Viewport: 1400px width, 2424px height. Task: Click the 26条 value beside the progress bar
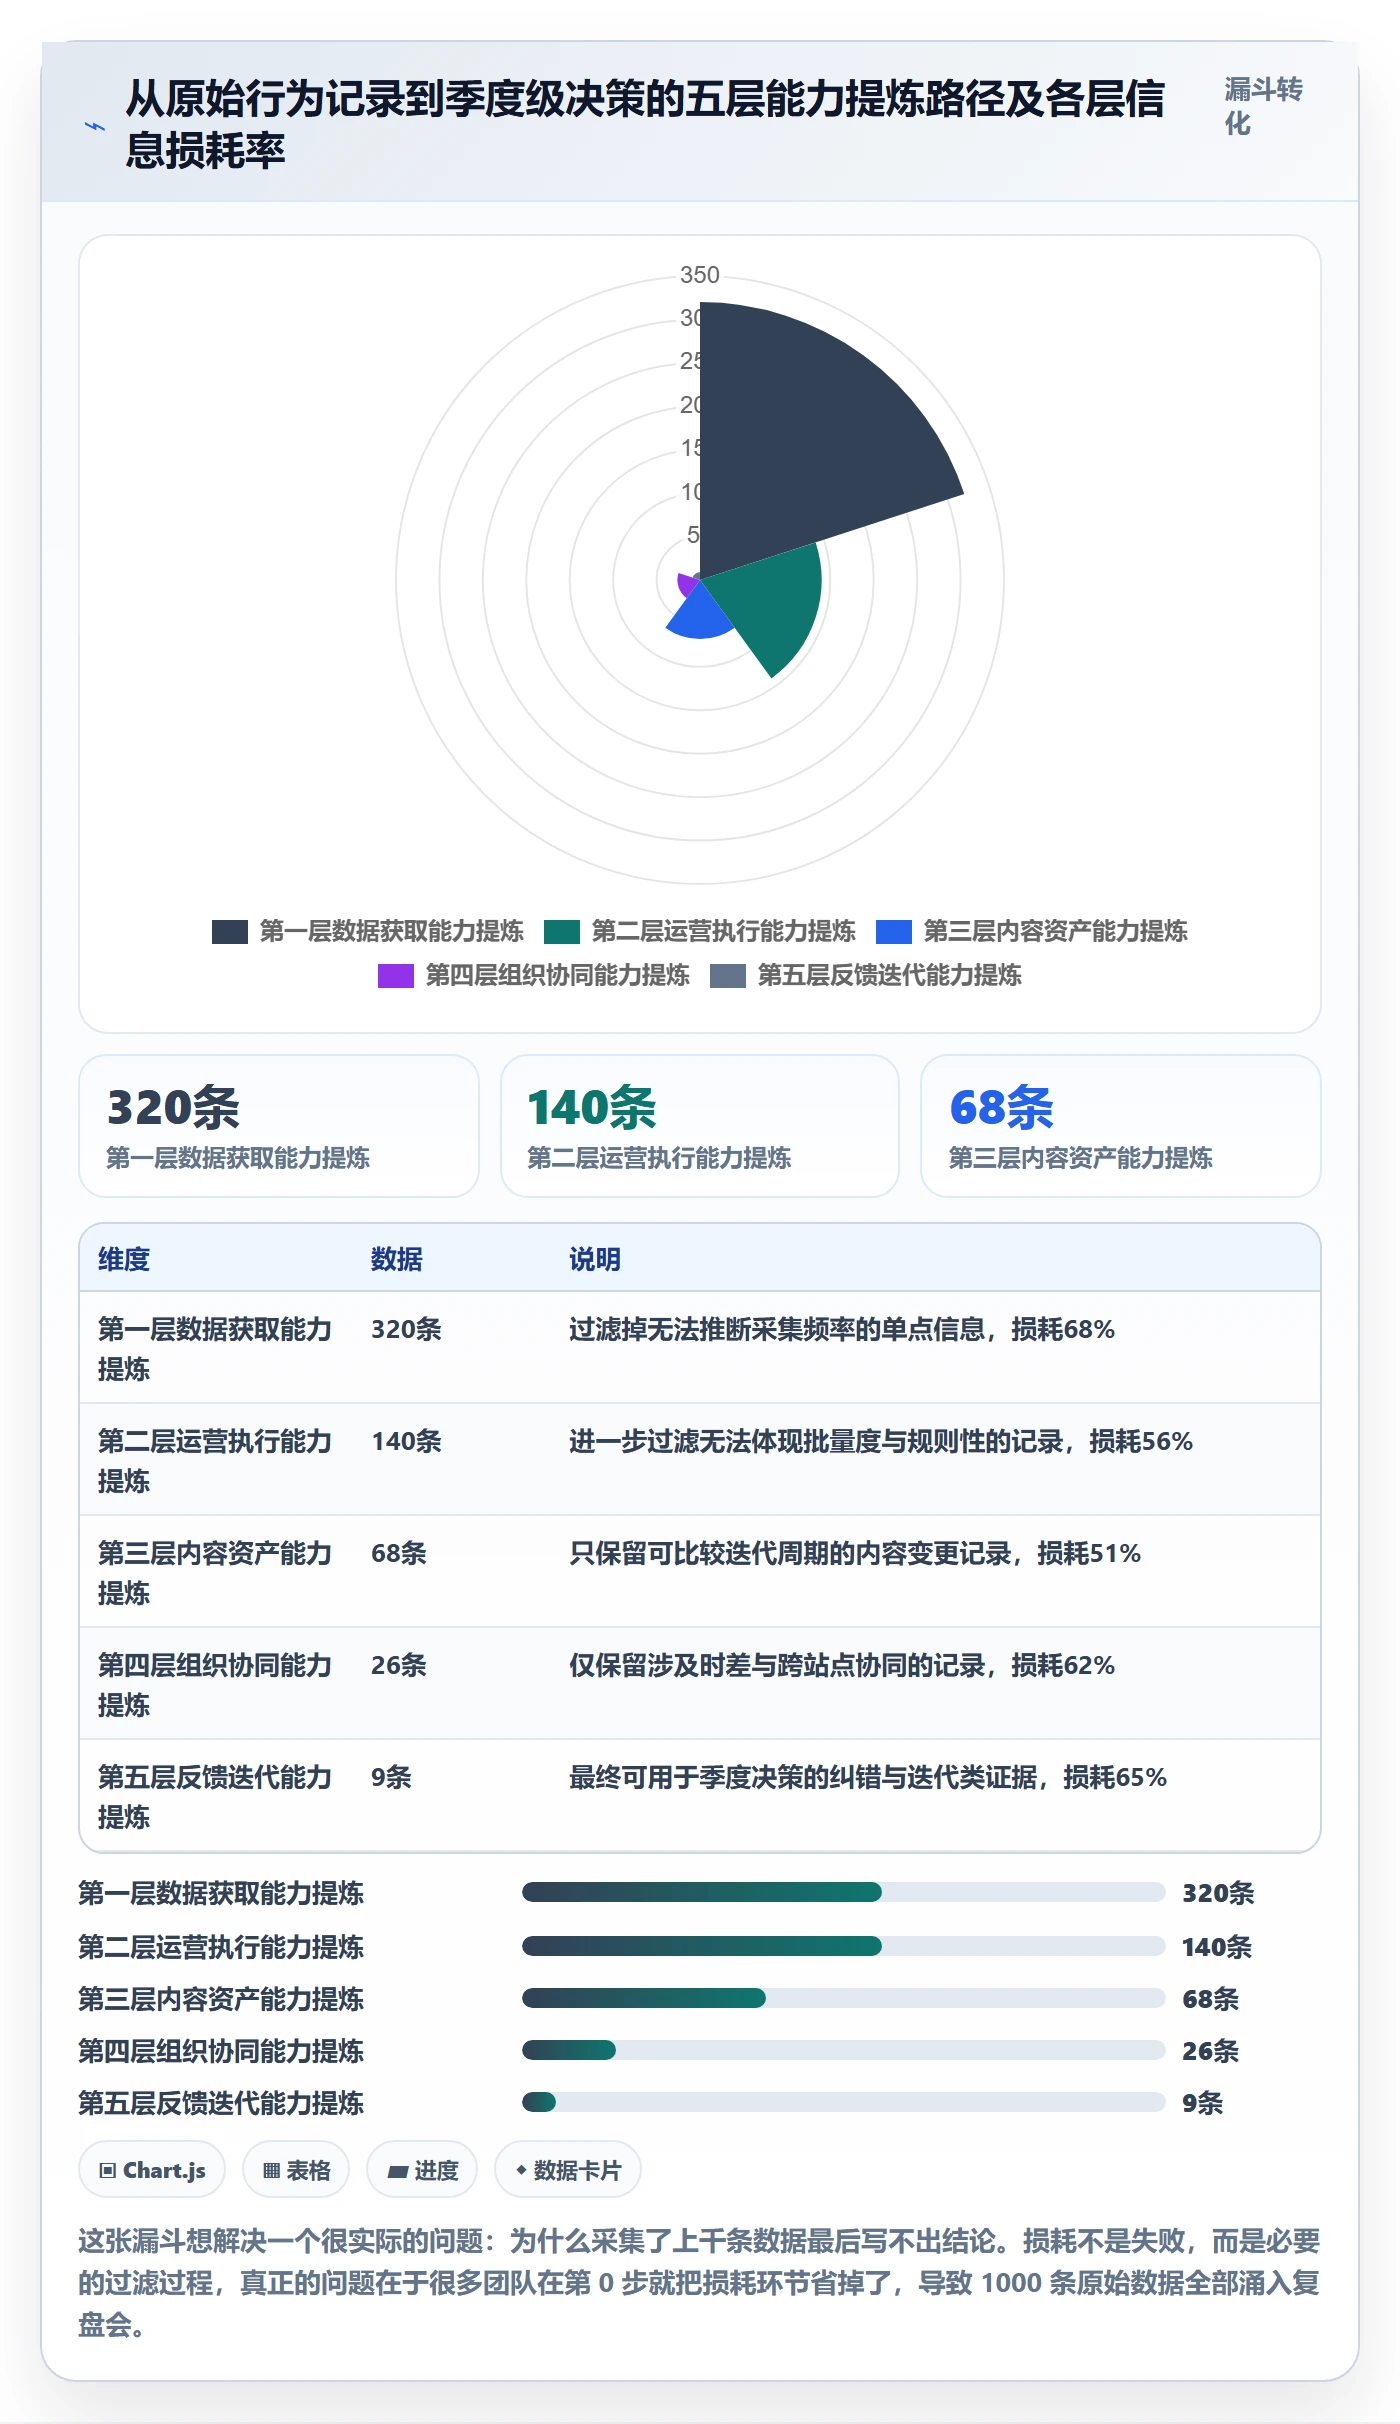(x=1210, y=2051)
